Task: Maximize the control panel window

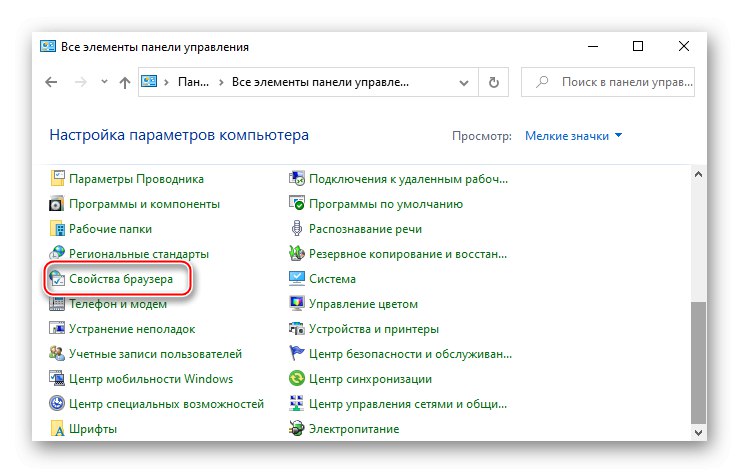Action: (x=638, y=46)
